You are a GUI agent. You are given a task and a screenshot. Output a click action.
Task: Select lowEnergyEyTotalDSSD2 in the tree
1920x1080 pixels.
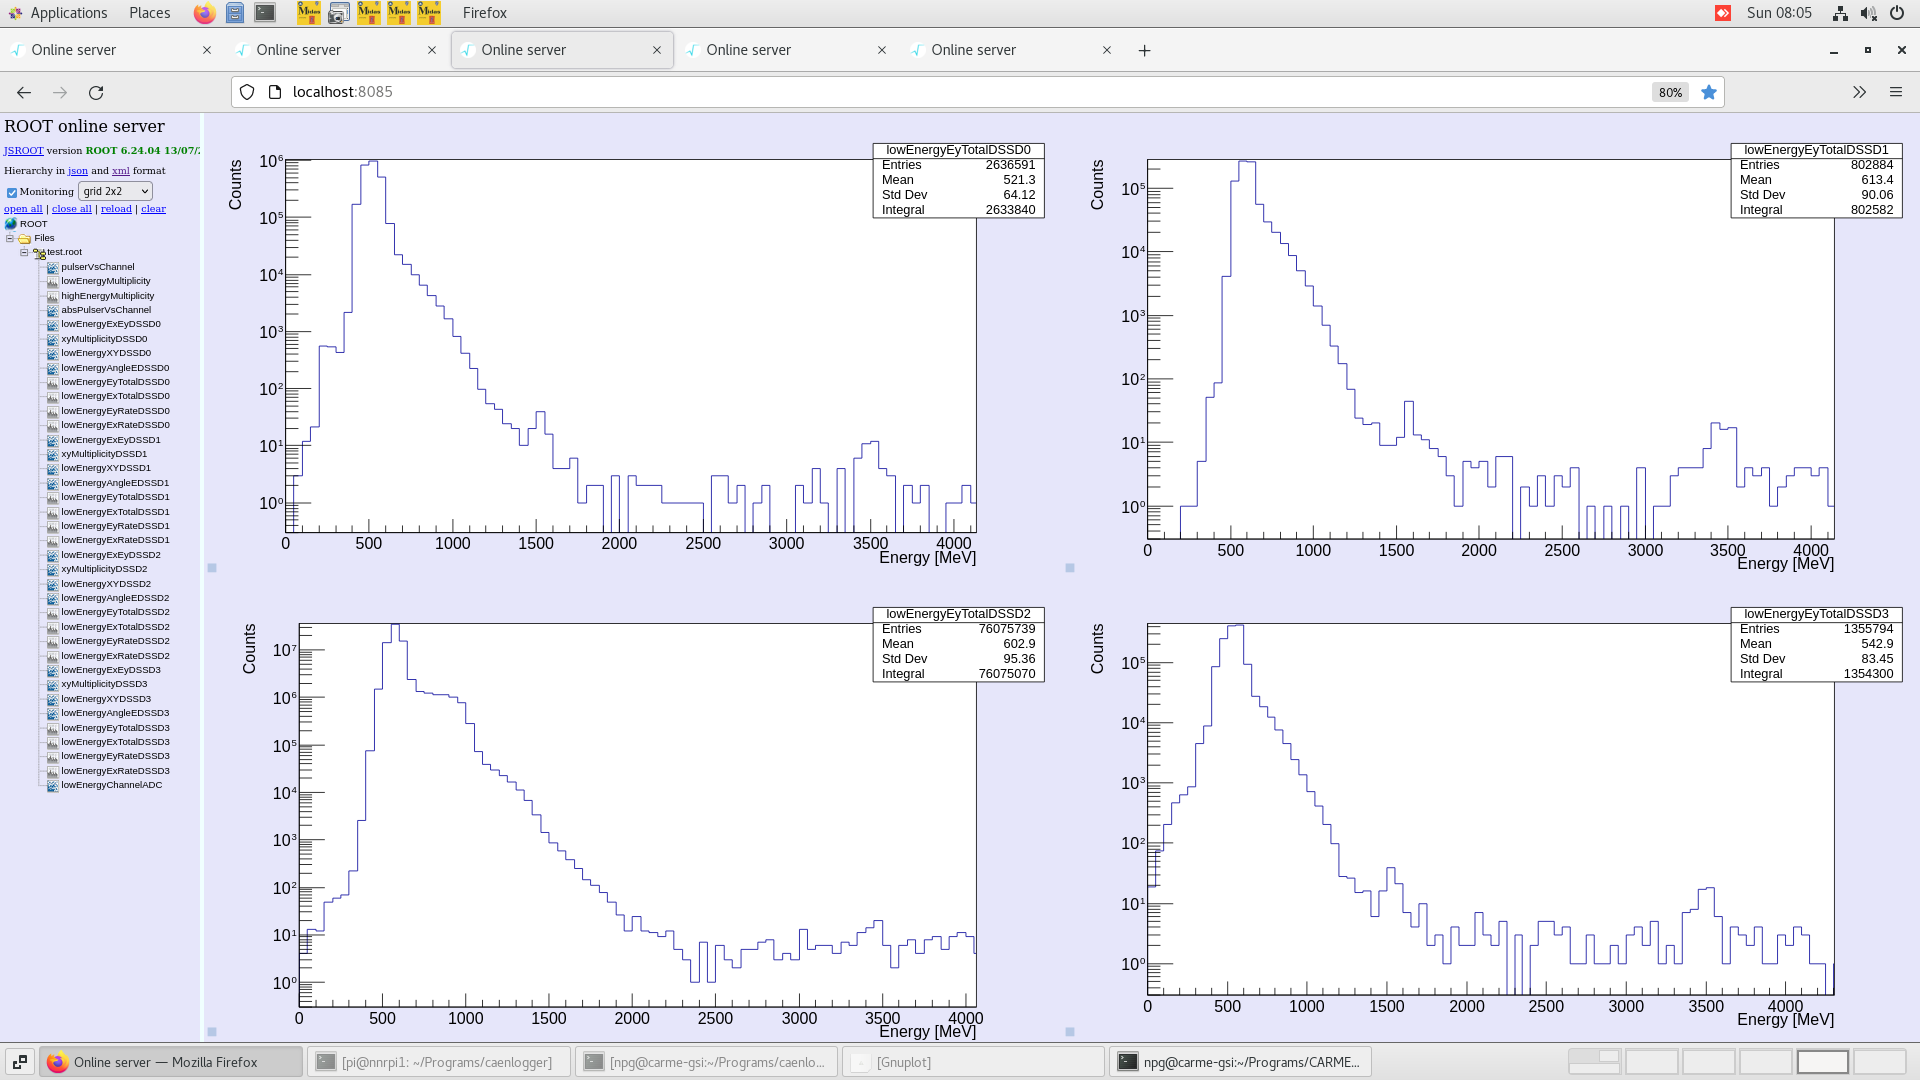pyautogui.click(x=115, y=612)
